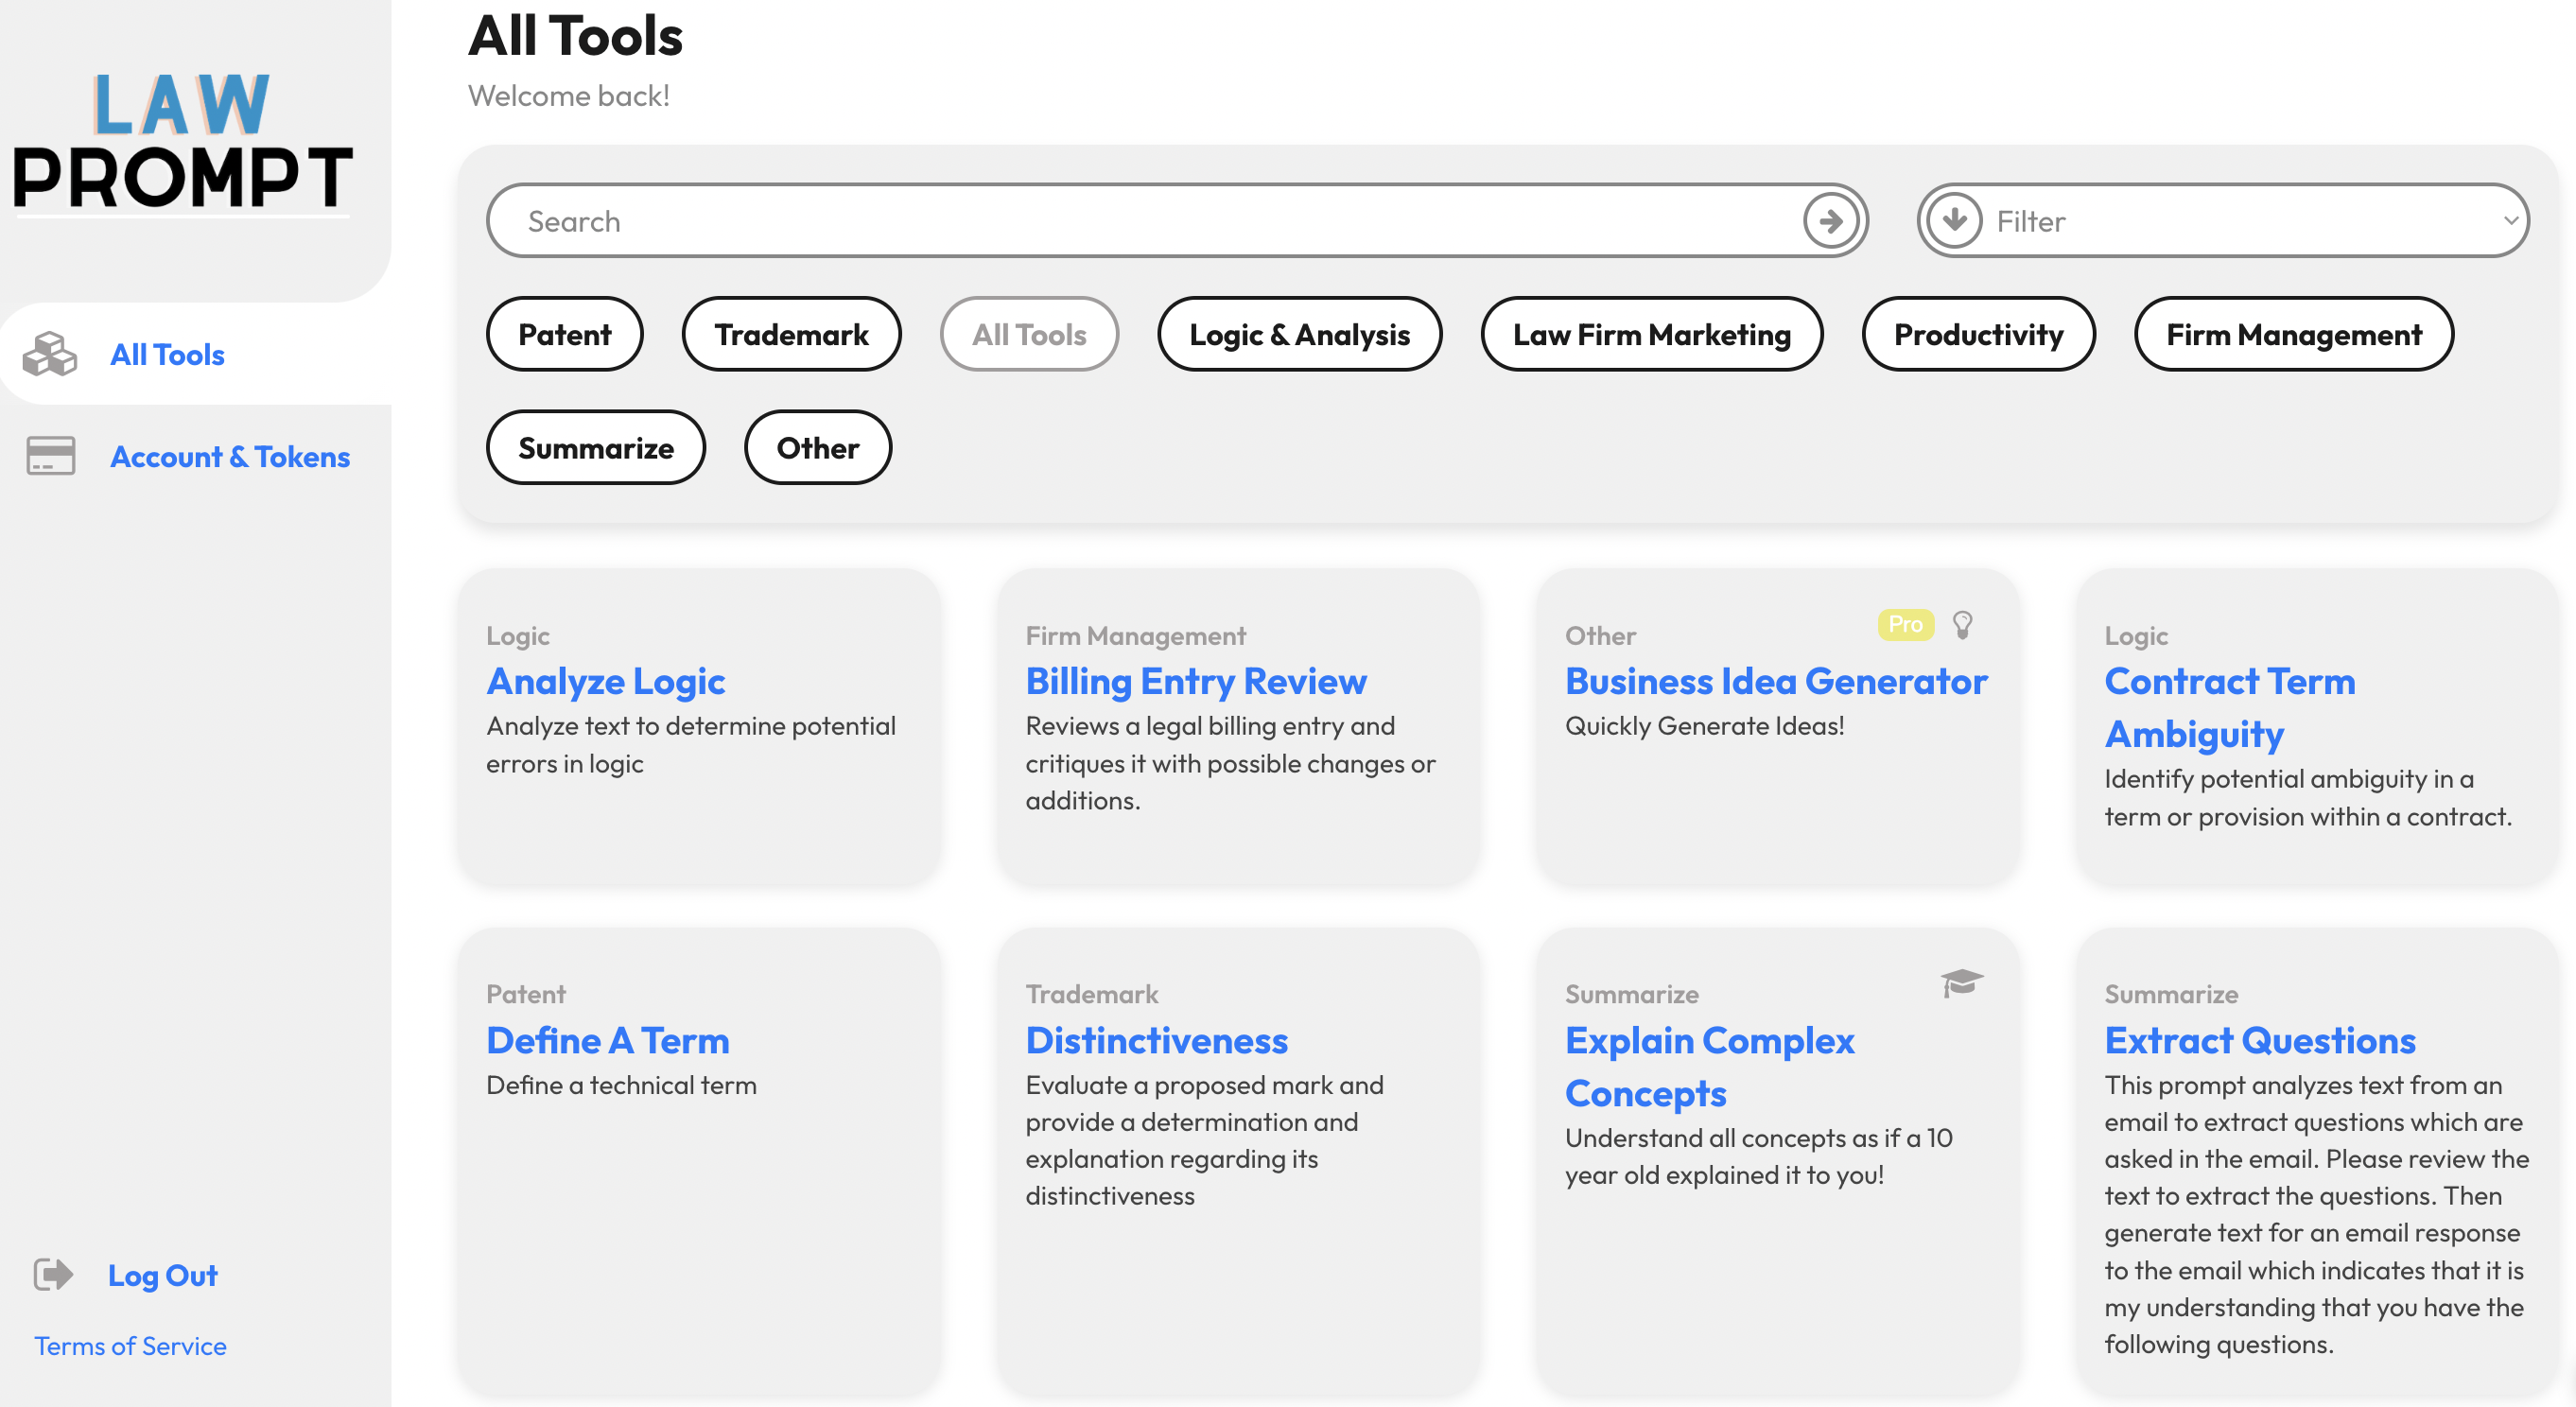Click the All Tools cubes icon in sidebar
2576x1407 pixels.
pyautogui.click(x=50, y=354)
